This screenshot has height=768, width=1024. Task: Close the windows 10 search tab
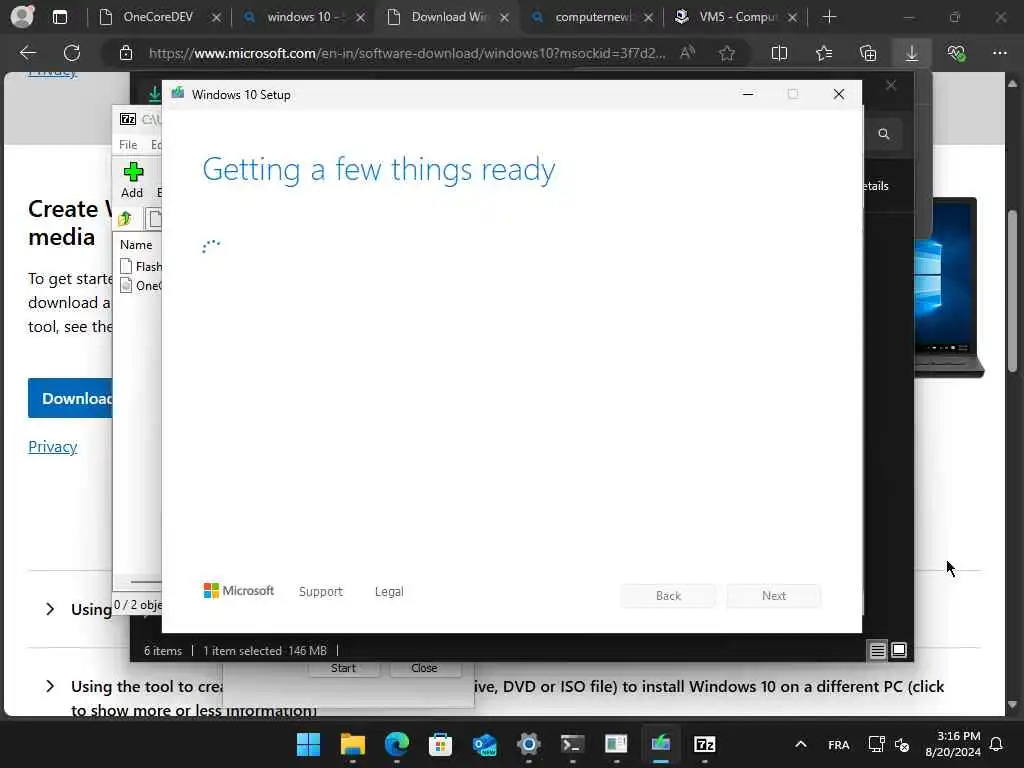[360, 18]
